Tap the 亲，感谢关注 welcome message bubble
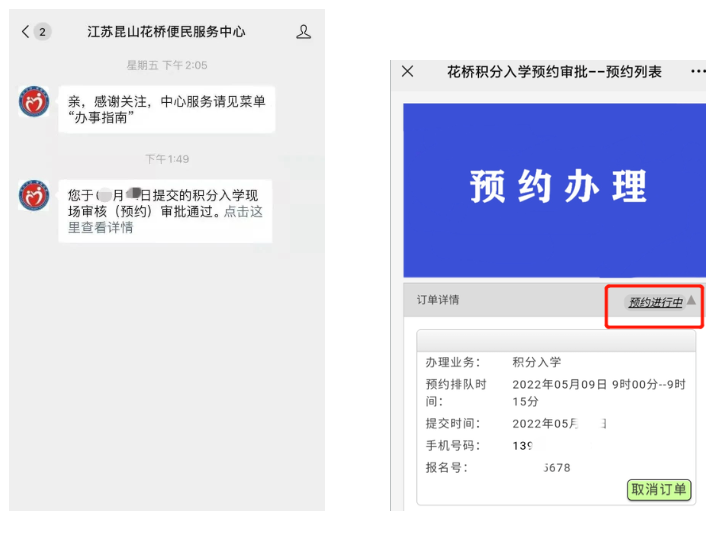 pos(165,109)
